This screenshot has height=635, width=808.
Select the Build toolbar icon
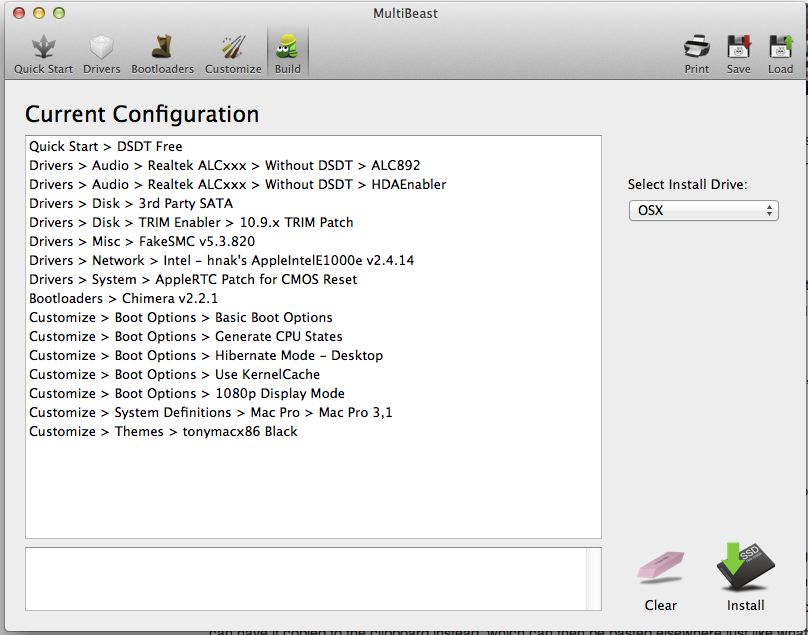coord(288,54)
